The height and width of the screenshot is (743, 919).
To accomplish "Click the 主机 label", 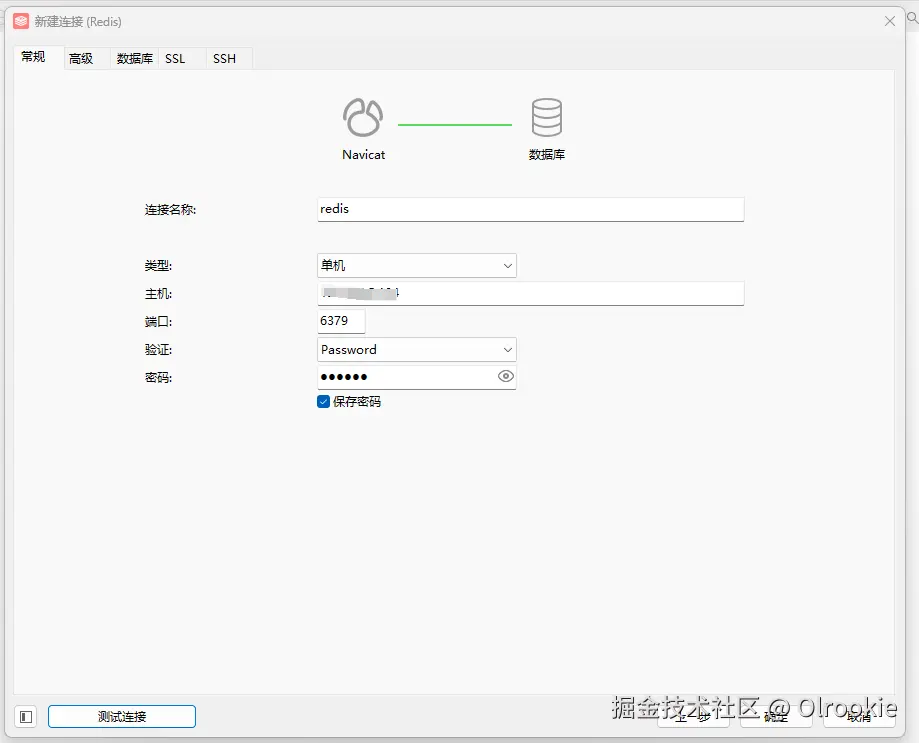I will point(158,294).
